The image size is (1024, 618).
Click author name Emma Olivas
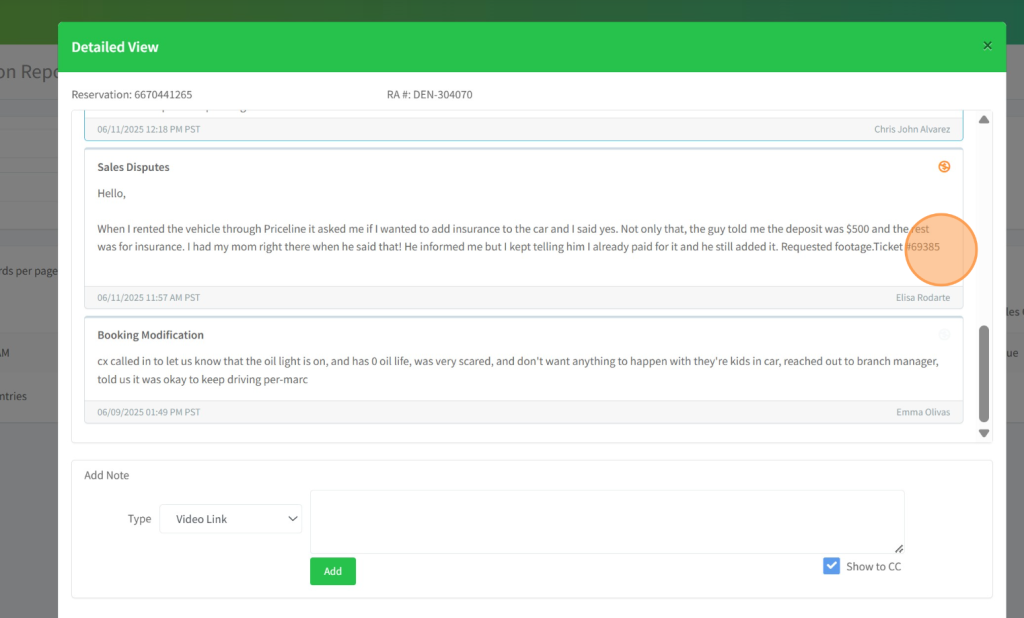(x=924, y=412)
